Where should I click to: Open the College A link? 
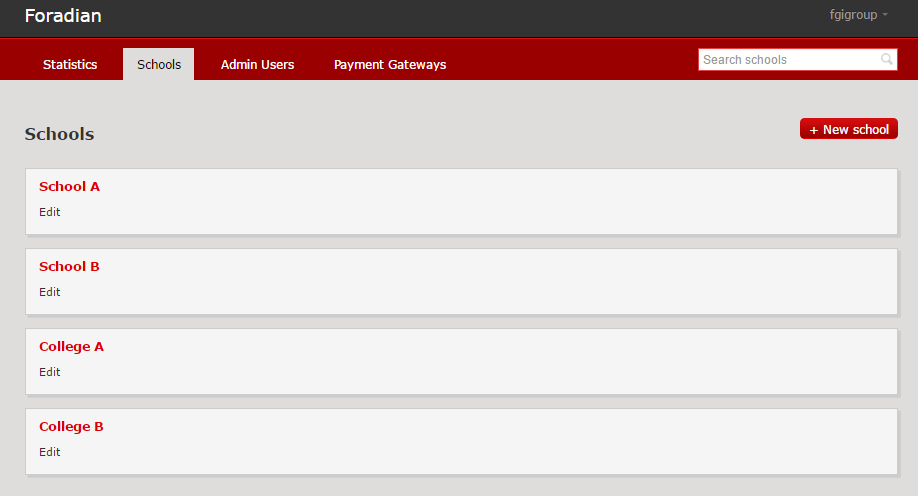click(x=71, y=346)
